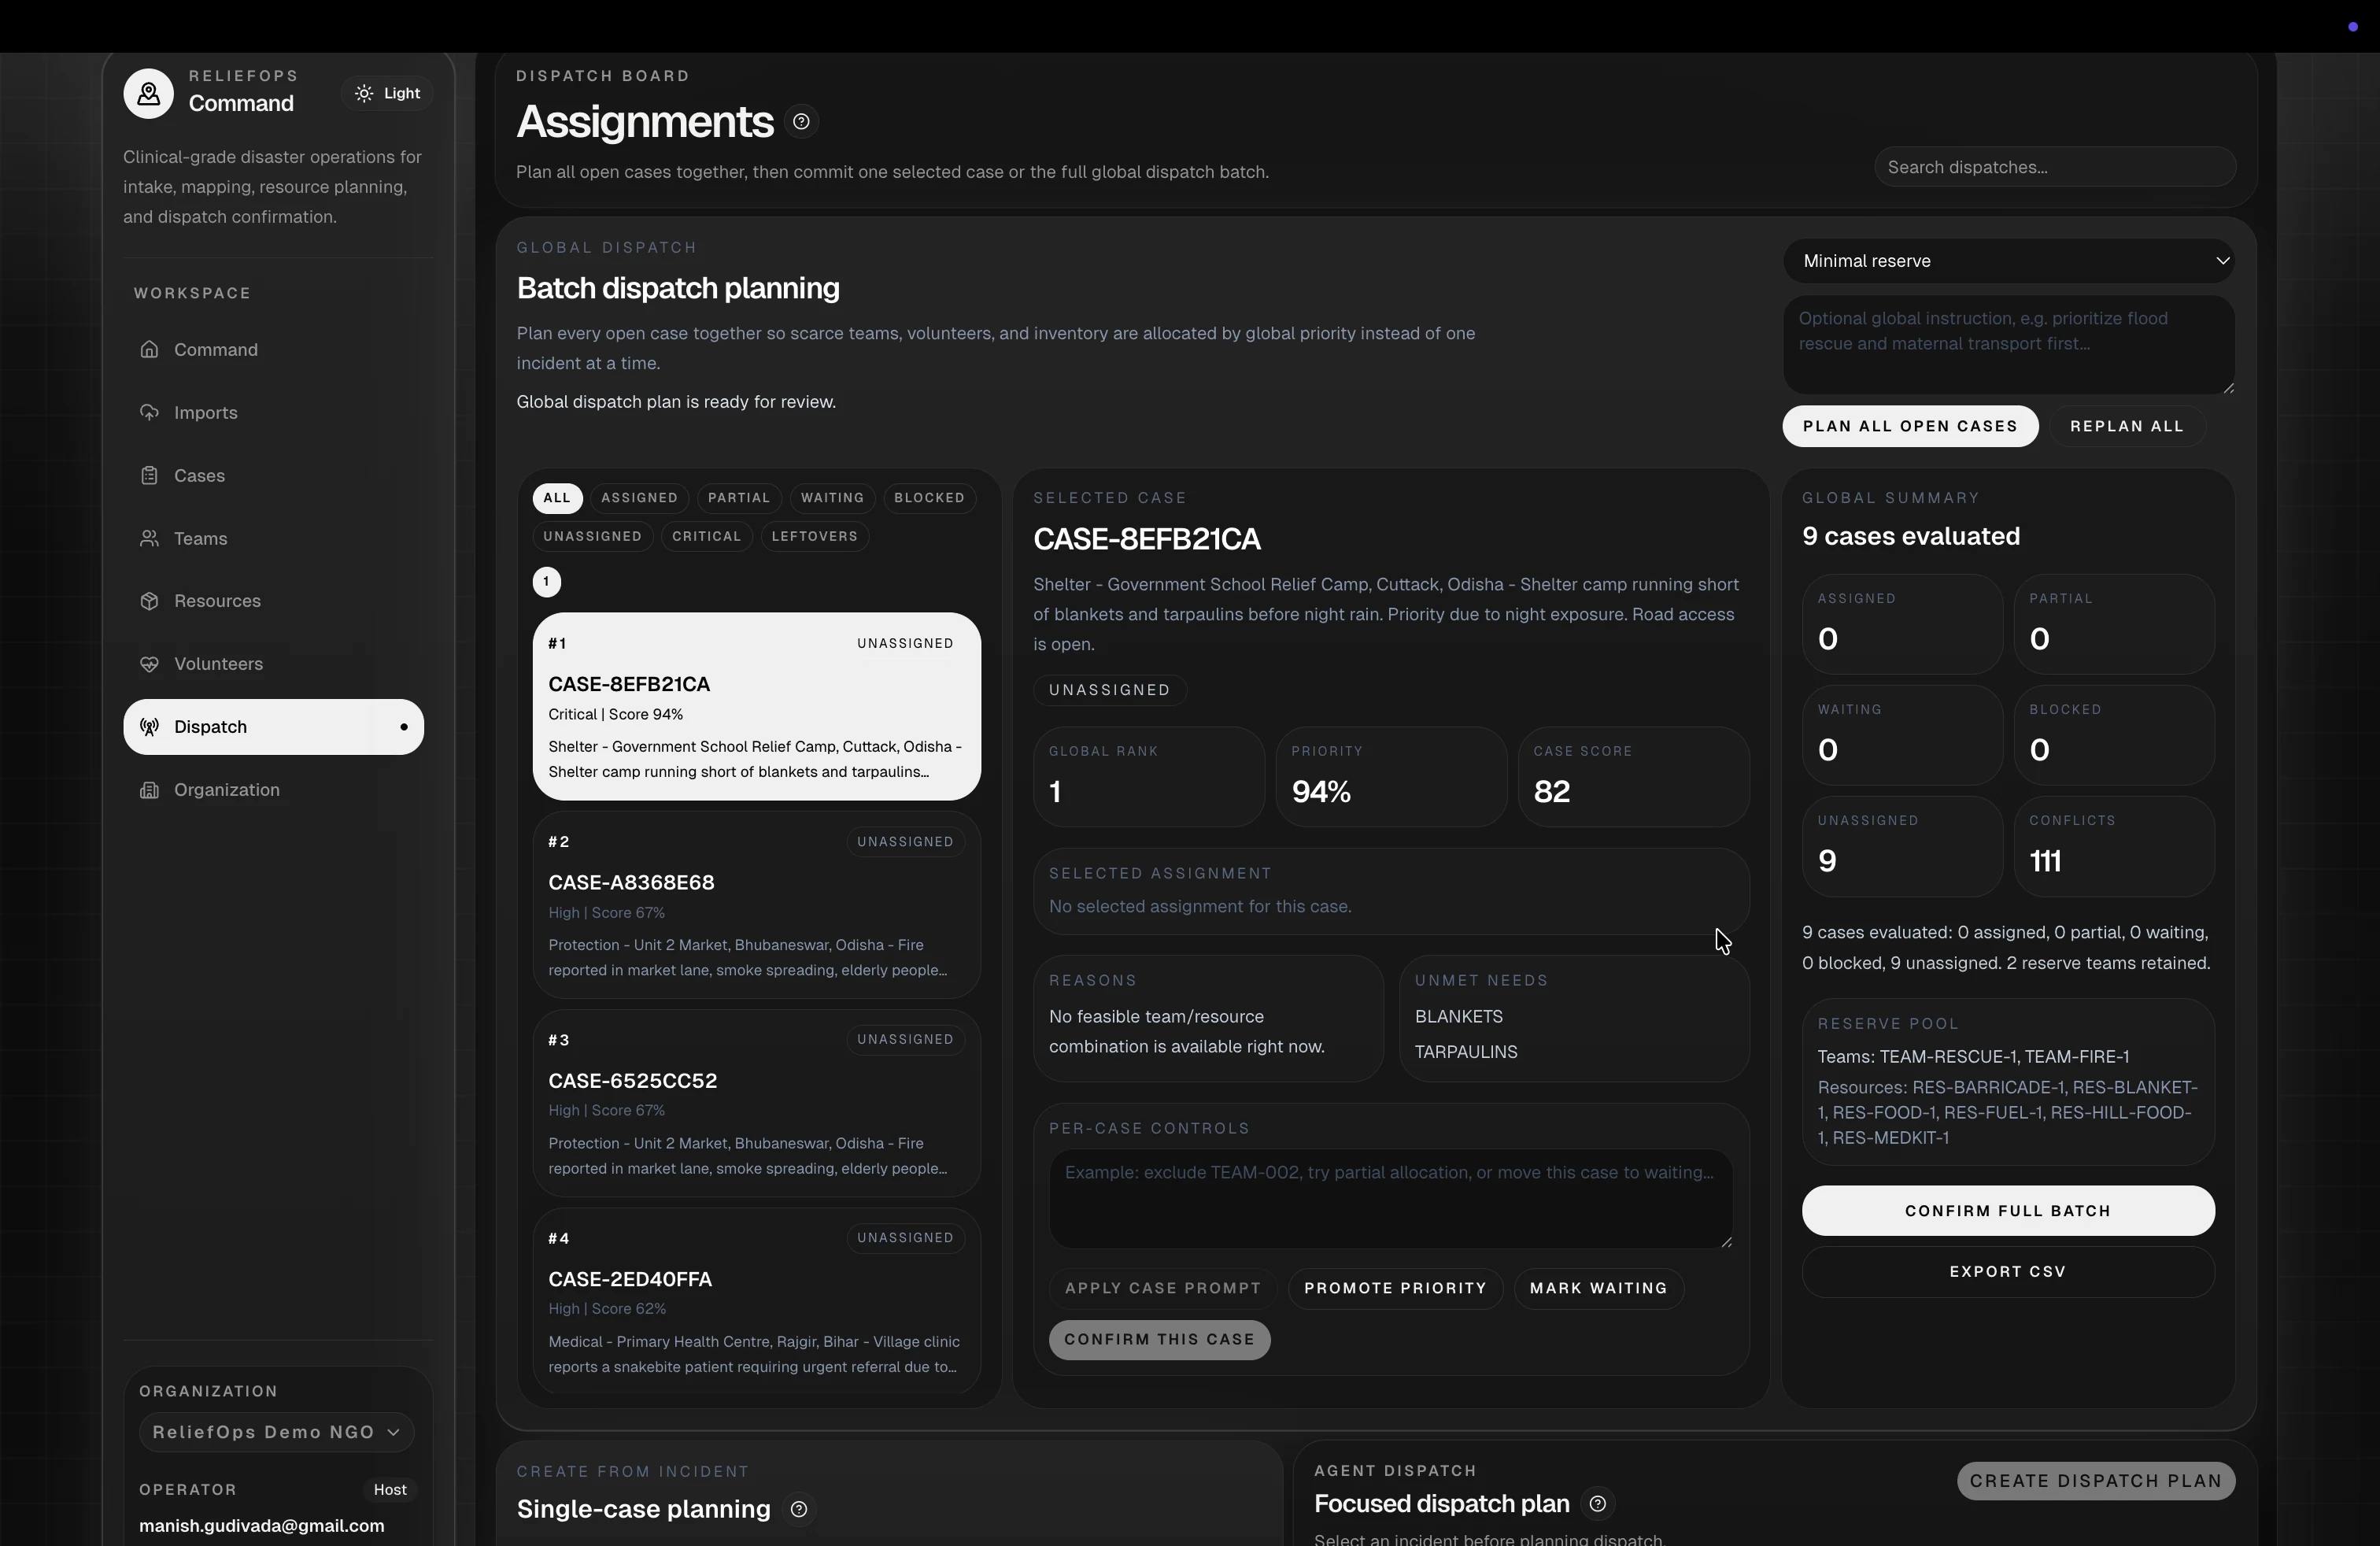This screenshot has height=1546, width=2380.
Task: Click the Reserve Pool teams line
Action: click(x=1973, y=1057)
